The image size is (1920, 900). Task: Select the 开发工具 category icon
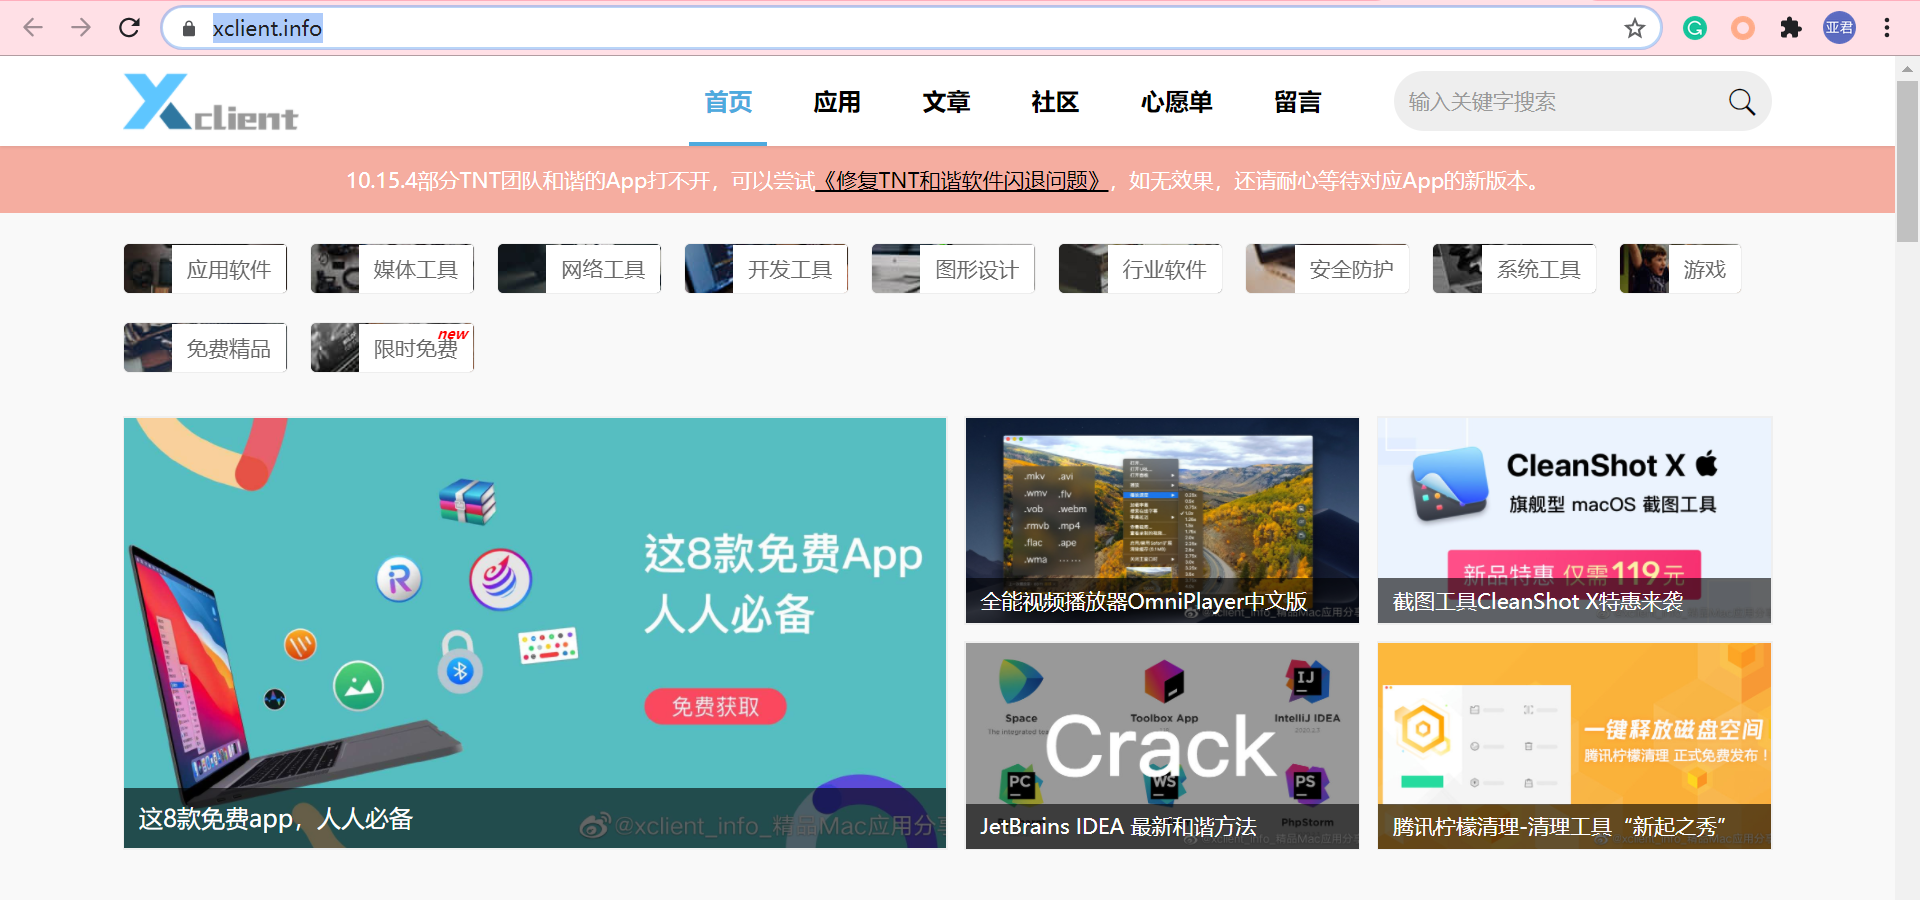[x=765, y=268]
